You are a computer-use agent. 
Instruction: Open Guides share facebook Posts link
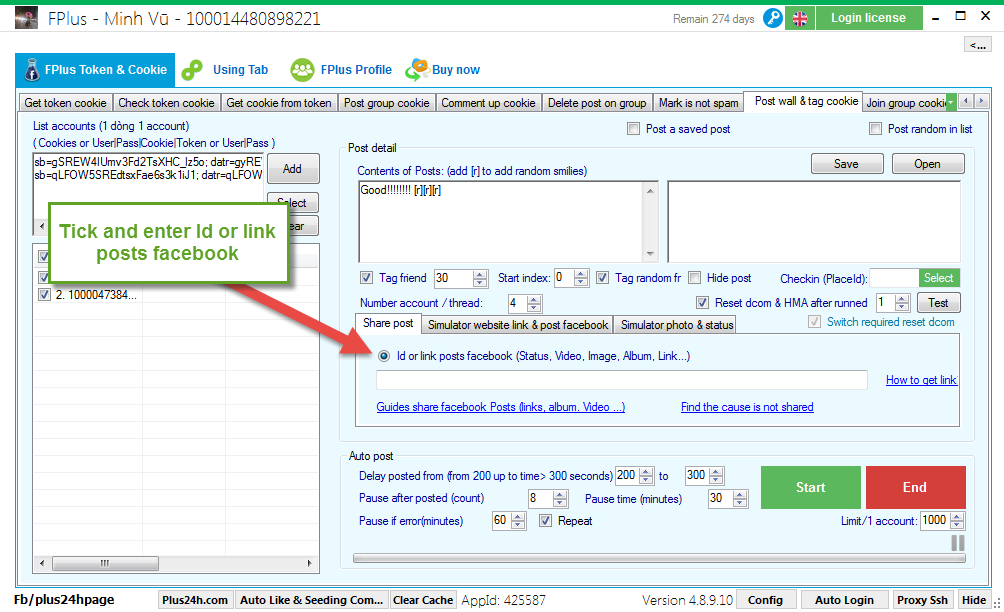[x=501, y=407]
